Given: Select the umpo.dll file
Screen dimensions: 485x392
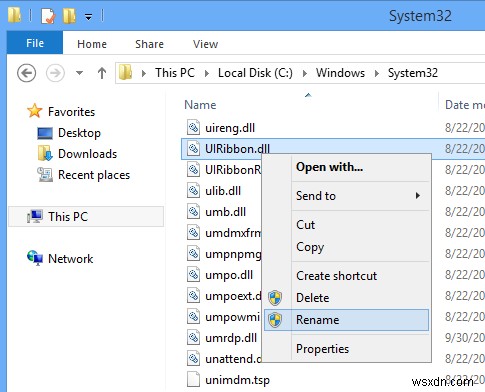Looking at the screenshot, I should pyautogui.click(x=229, y=275).
